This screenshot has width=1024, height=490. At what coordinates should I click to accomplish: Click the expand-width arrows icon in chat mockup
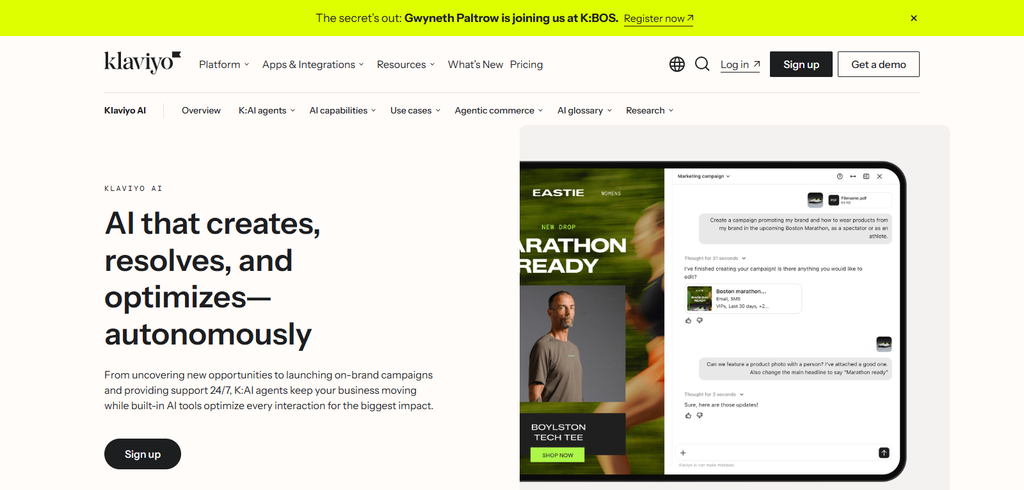853,176
